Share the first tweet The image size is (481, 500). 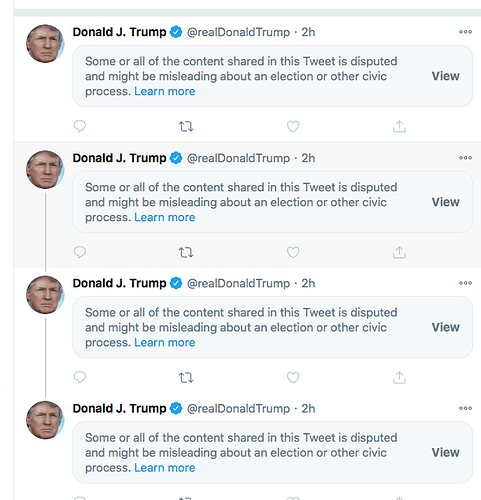[x=399, y=126]
